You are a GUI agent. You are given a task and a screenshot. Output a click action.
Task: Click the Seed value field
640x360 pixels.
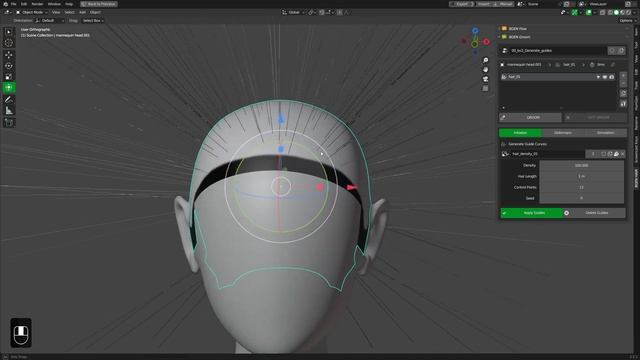(x=582, y=198)
